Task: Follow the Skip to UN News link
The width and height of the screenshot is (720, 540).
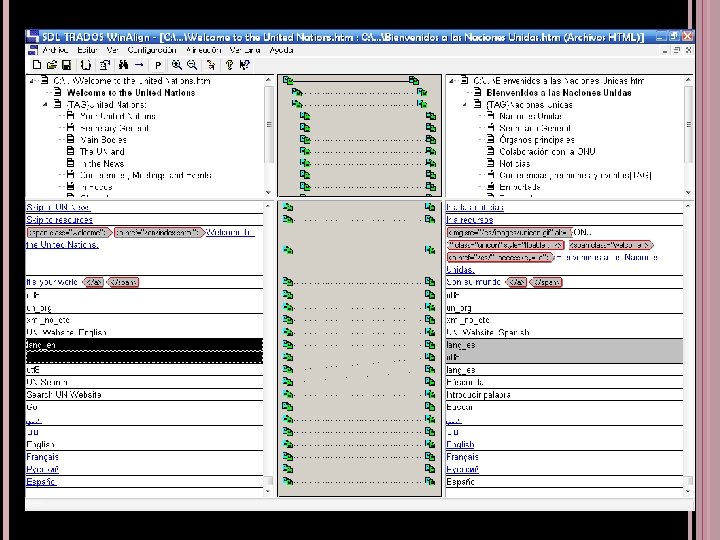Action: [58, 207]
